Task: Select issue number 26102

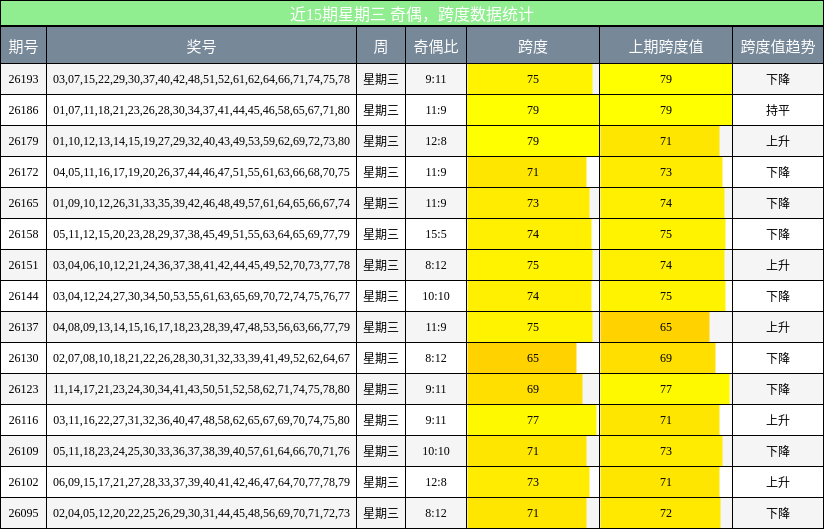Action: [24, 482]
